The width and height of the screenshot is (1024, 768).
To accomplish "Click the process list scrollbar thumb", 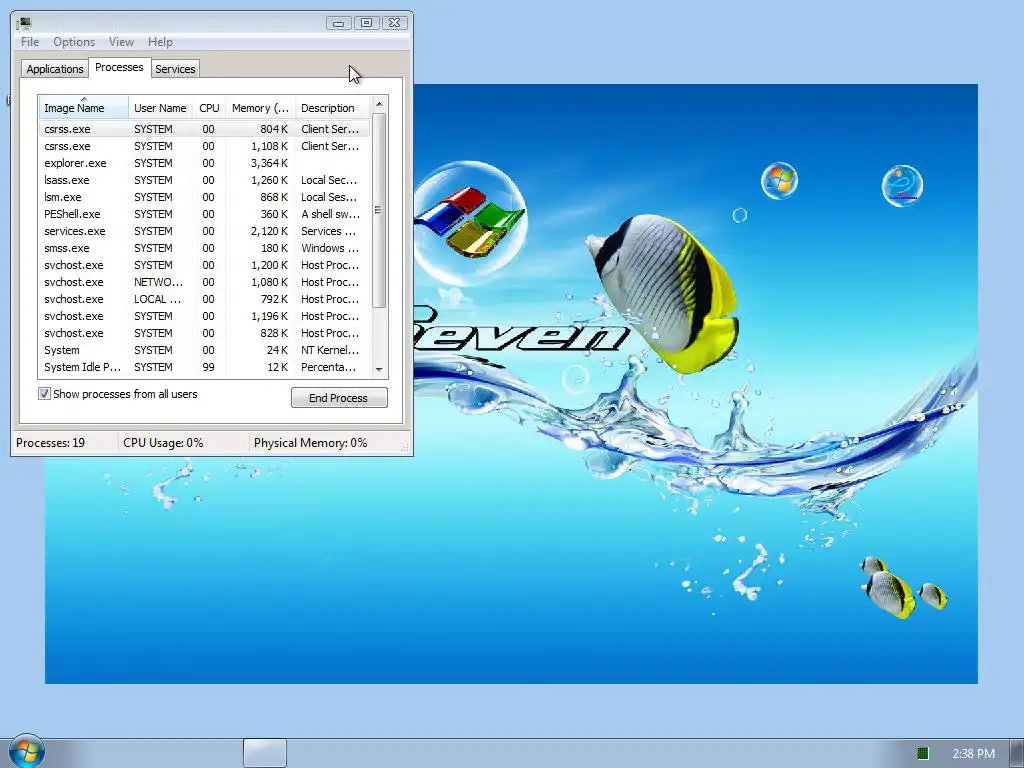I will (379, 210).
